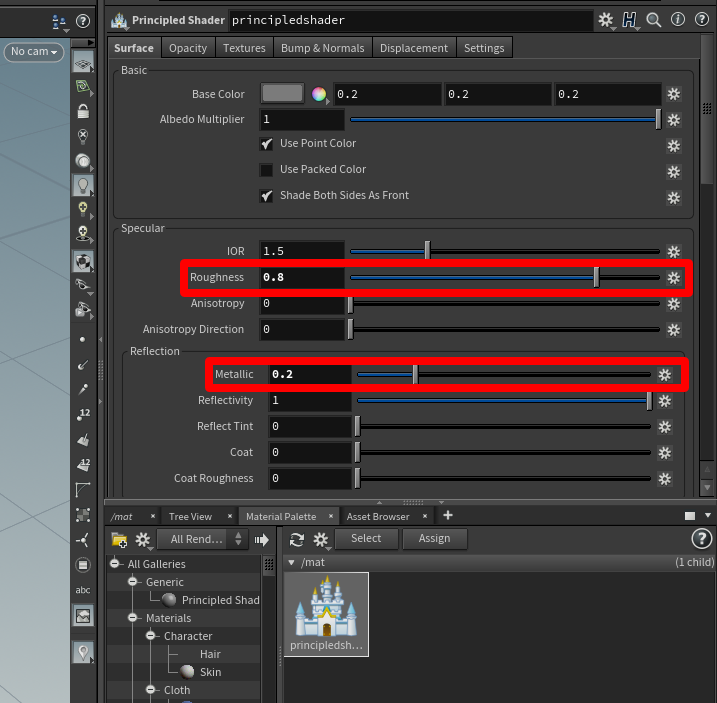The image size is (717, 703).
Task: Toggle Shade Both Sides As Front checkbox
Action: (267, 196)
